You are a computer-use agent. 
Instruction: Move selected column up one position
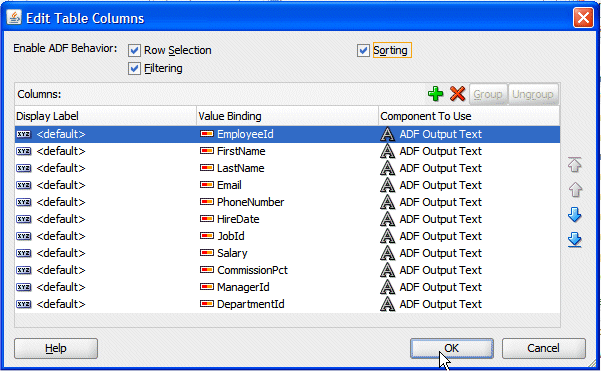[x=575, y=189]
